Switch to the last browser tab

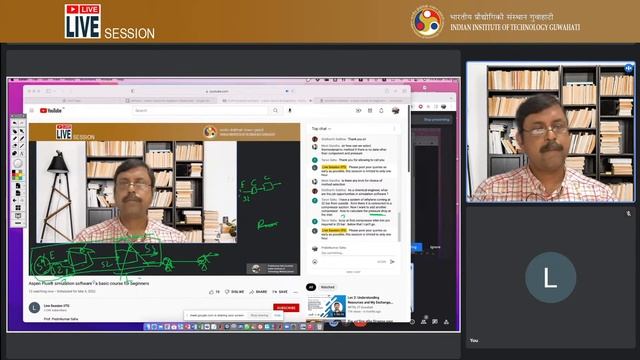(363, 100)
